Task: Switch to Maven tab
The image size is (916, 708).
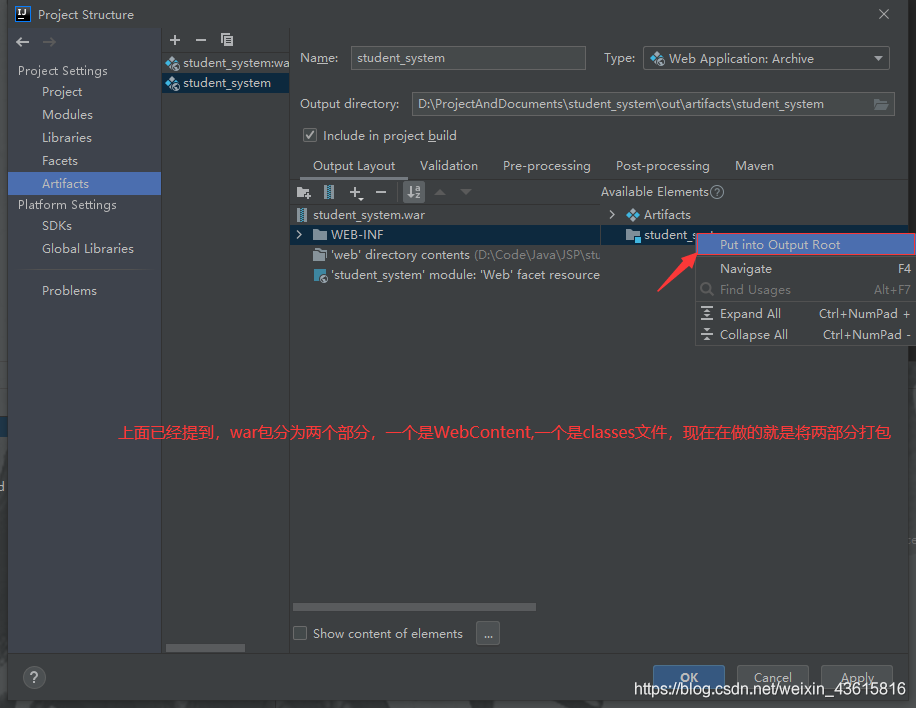Action: [754, 166]
